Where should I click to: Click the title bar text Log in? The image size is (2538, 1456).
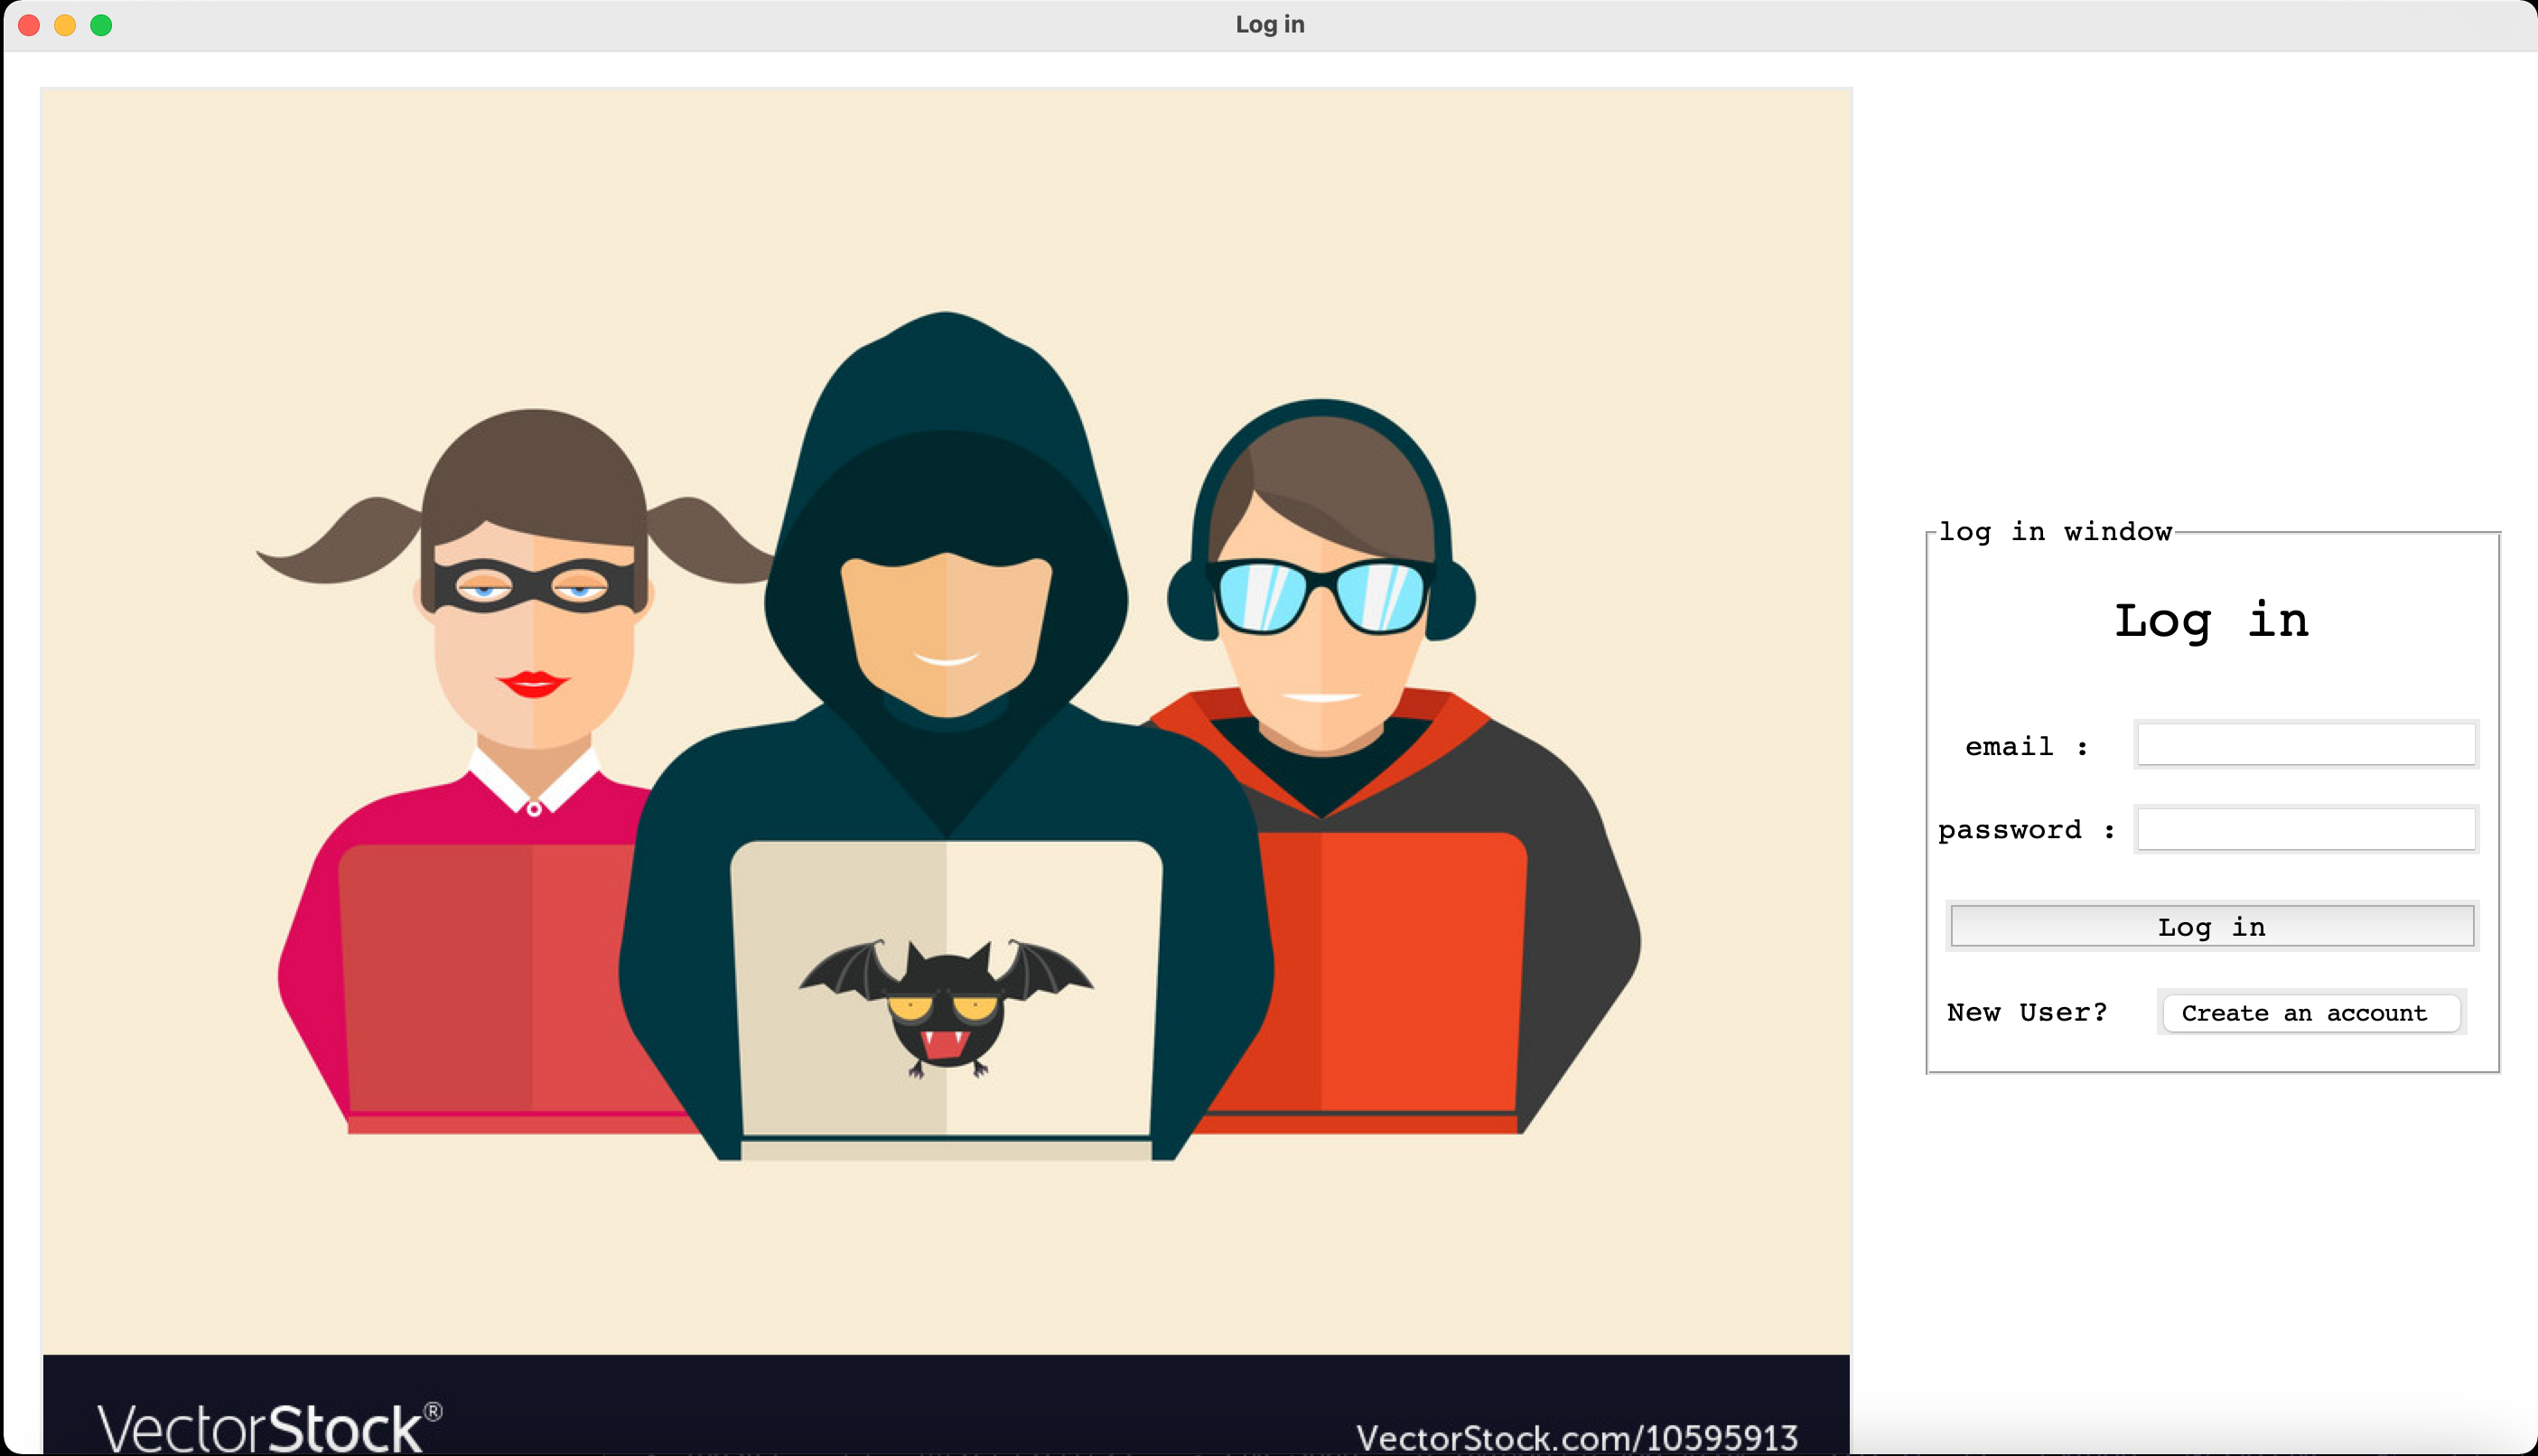pos(1269,25)
